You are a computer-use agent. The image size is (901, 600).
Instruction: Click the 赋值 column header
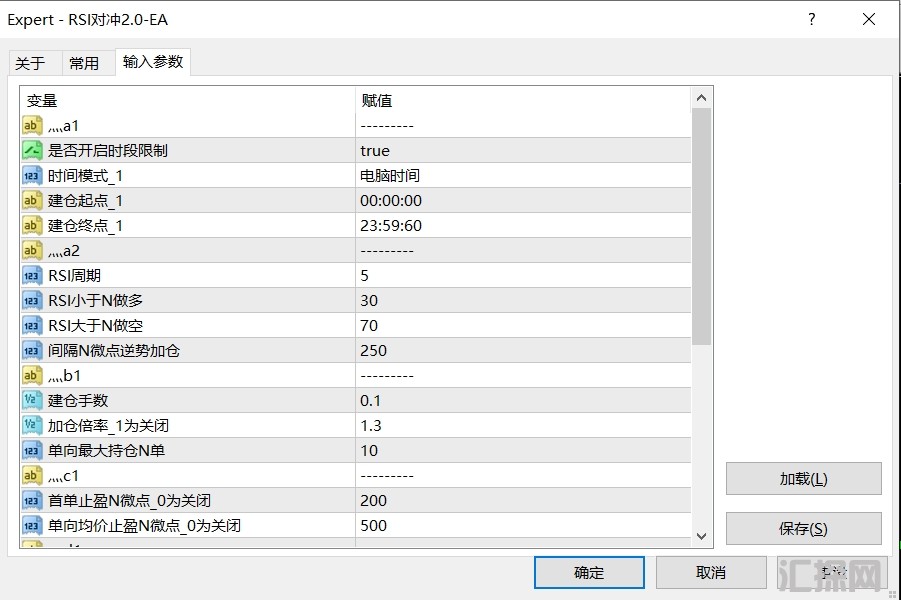[x=523, y=101]
